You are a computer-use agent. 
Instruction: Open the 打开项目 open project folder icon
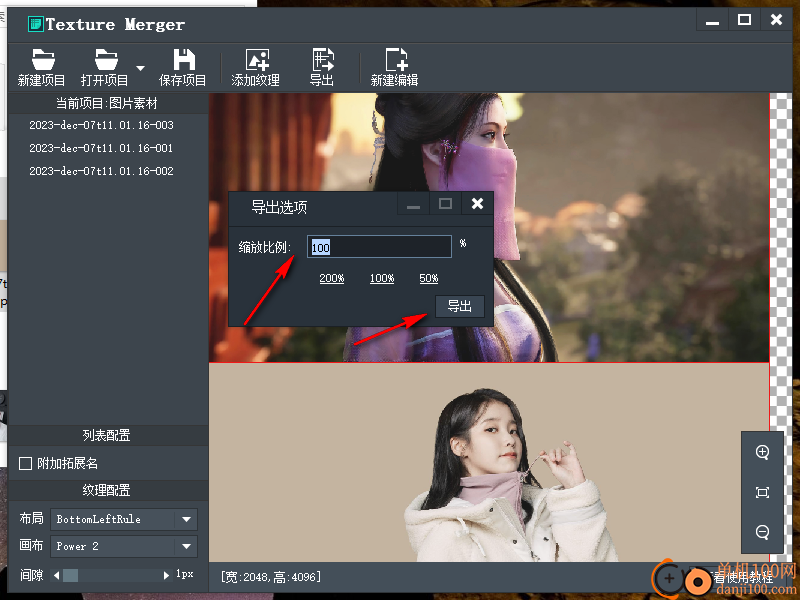tap(106, 60)
